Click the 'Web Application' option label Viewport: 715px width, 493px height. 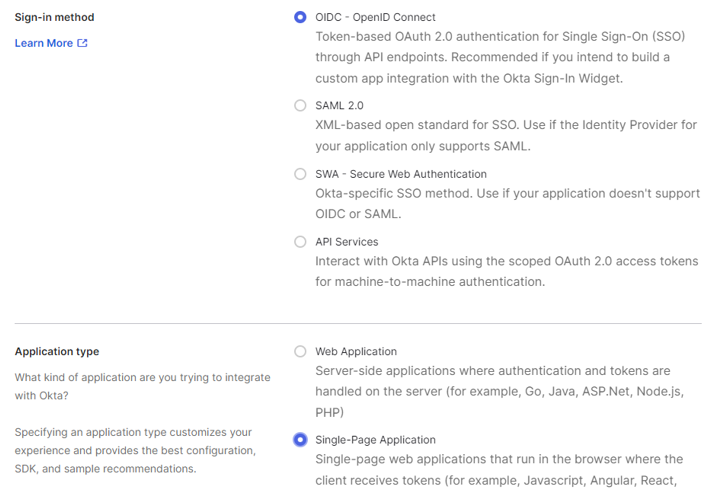click(356, 351)
